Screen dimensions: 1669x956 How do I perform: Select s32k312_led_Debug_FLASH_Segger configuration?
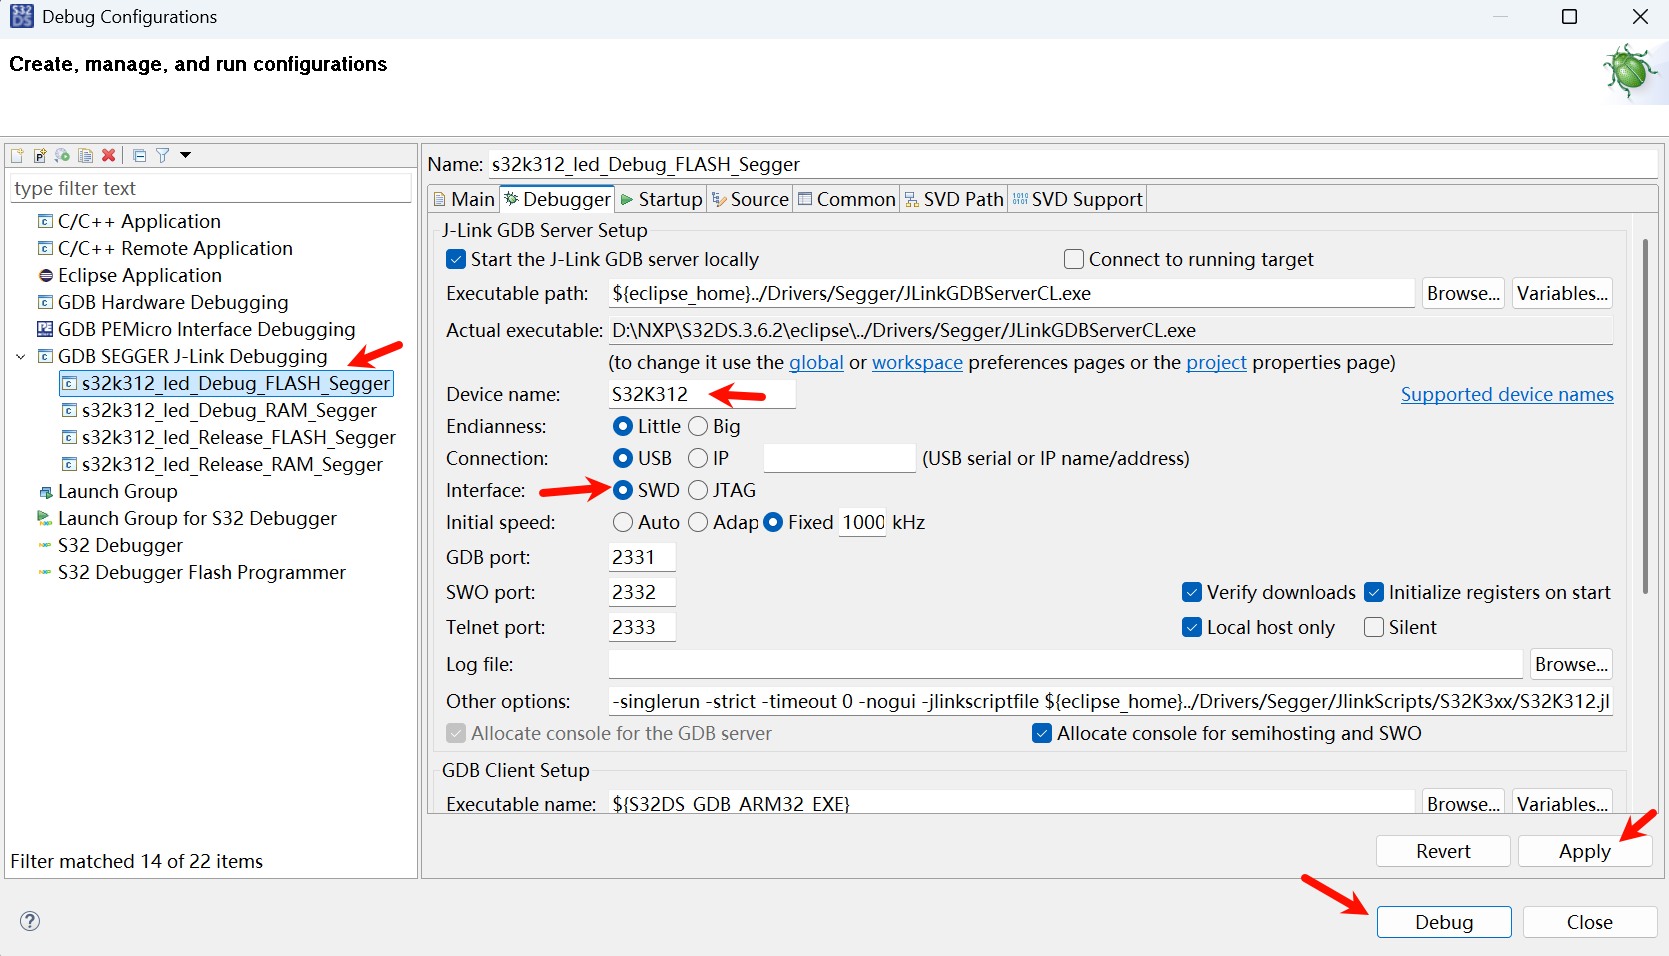point(226,383)
